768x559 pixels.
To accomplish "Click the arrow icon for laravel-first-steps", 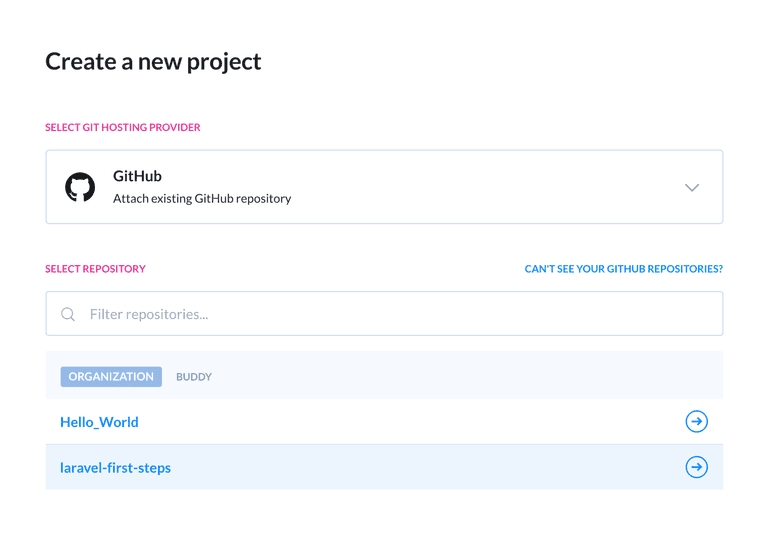I will (696, 467).
